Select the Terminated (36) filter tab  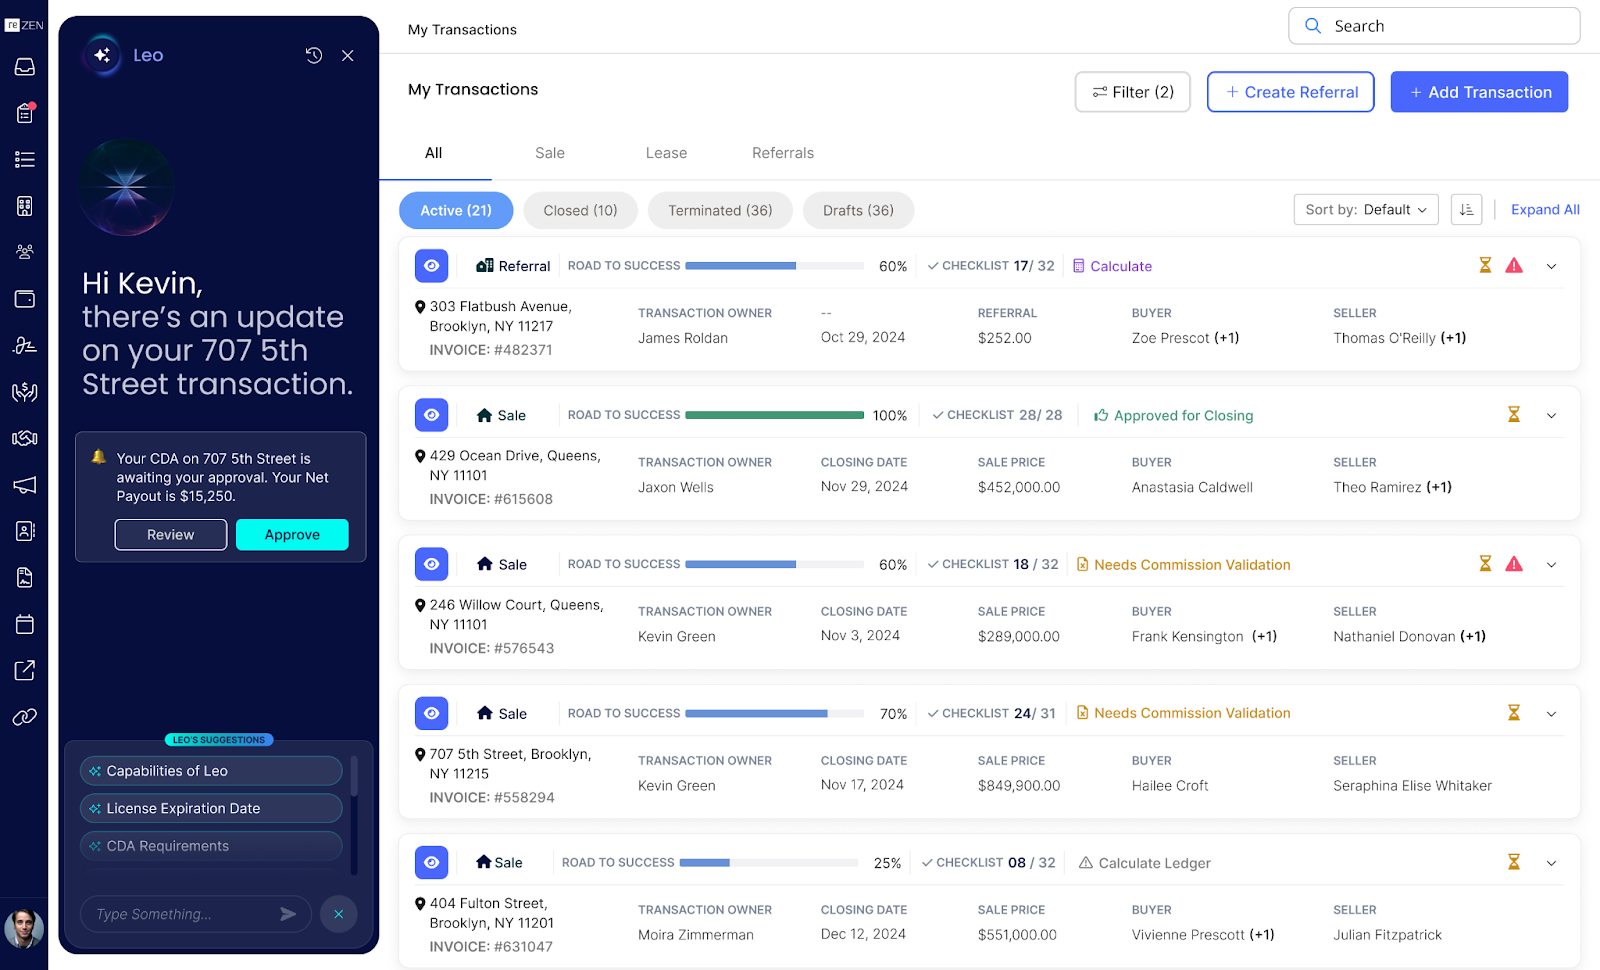(x=720, y=210)
